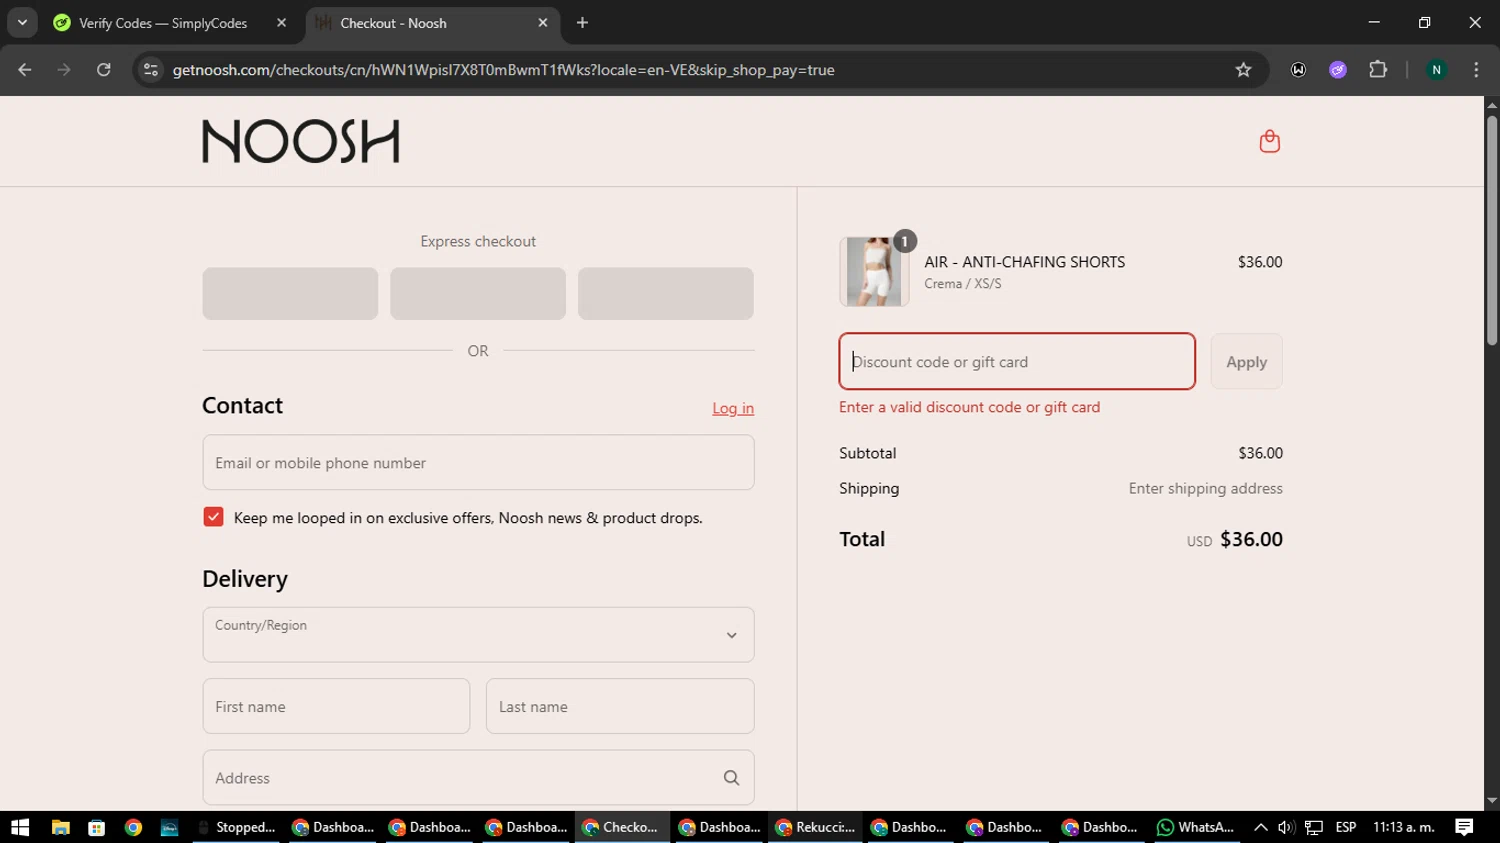The height and width of the screenshot is (843, 1500).
Task: Click the network tray icon
Action: click(x=1314, y=827)
